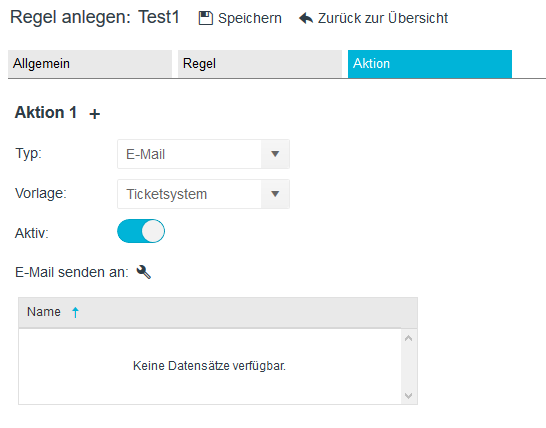The image size is (546, 428).
Task: Click the table scrollbar up arrow
Action: (x=409, y=338)
